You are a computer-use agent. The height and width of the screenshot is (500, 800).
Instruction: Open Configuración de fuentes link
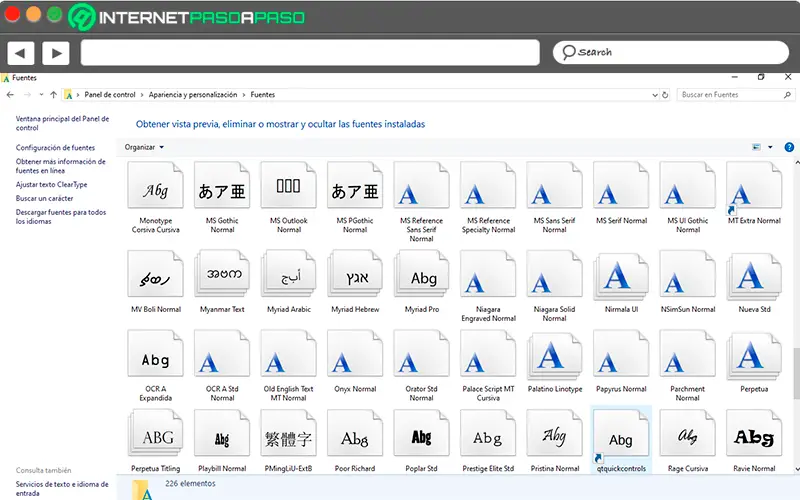click(x=55, y=147)
